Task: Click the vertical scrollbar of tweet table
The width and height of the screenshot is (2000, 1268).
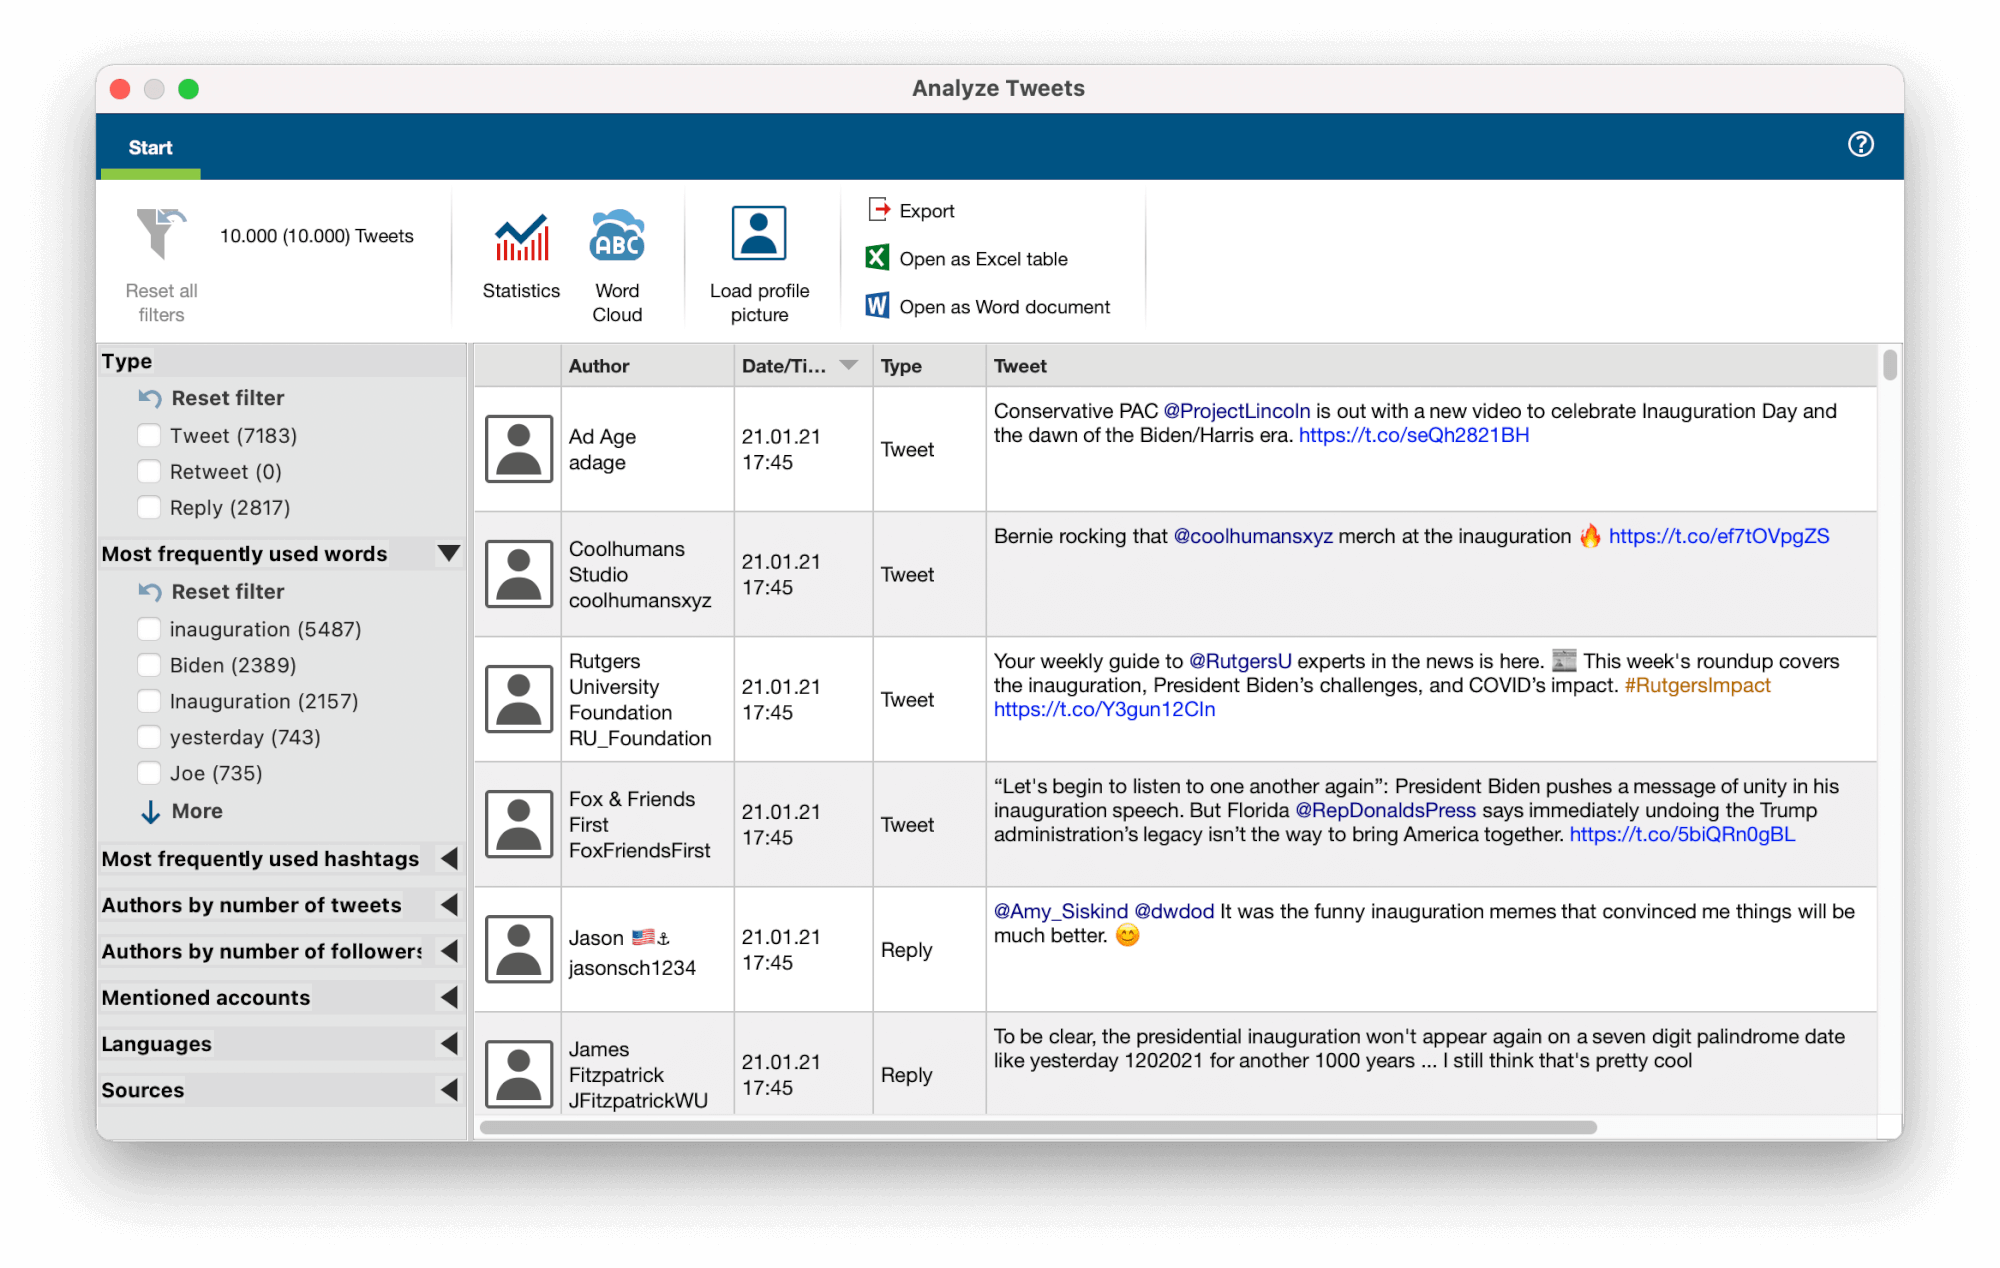Action: [x=1889, y=363]
